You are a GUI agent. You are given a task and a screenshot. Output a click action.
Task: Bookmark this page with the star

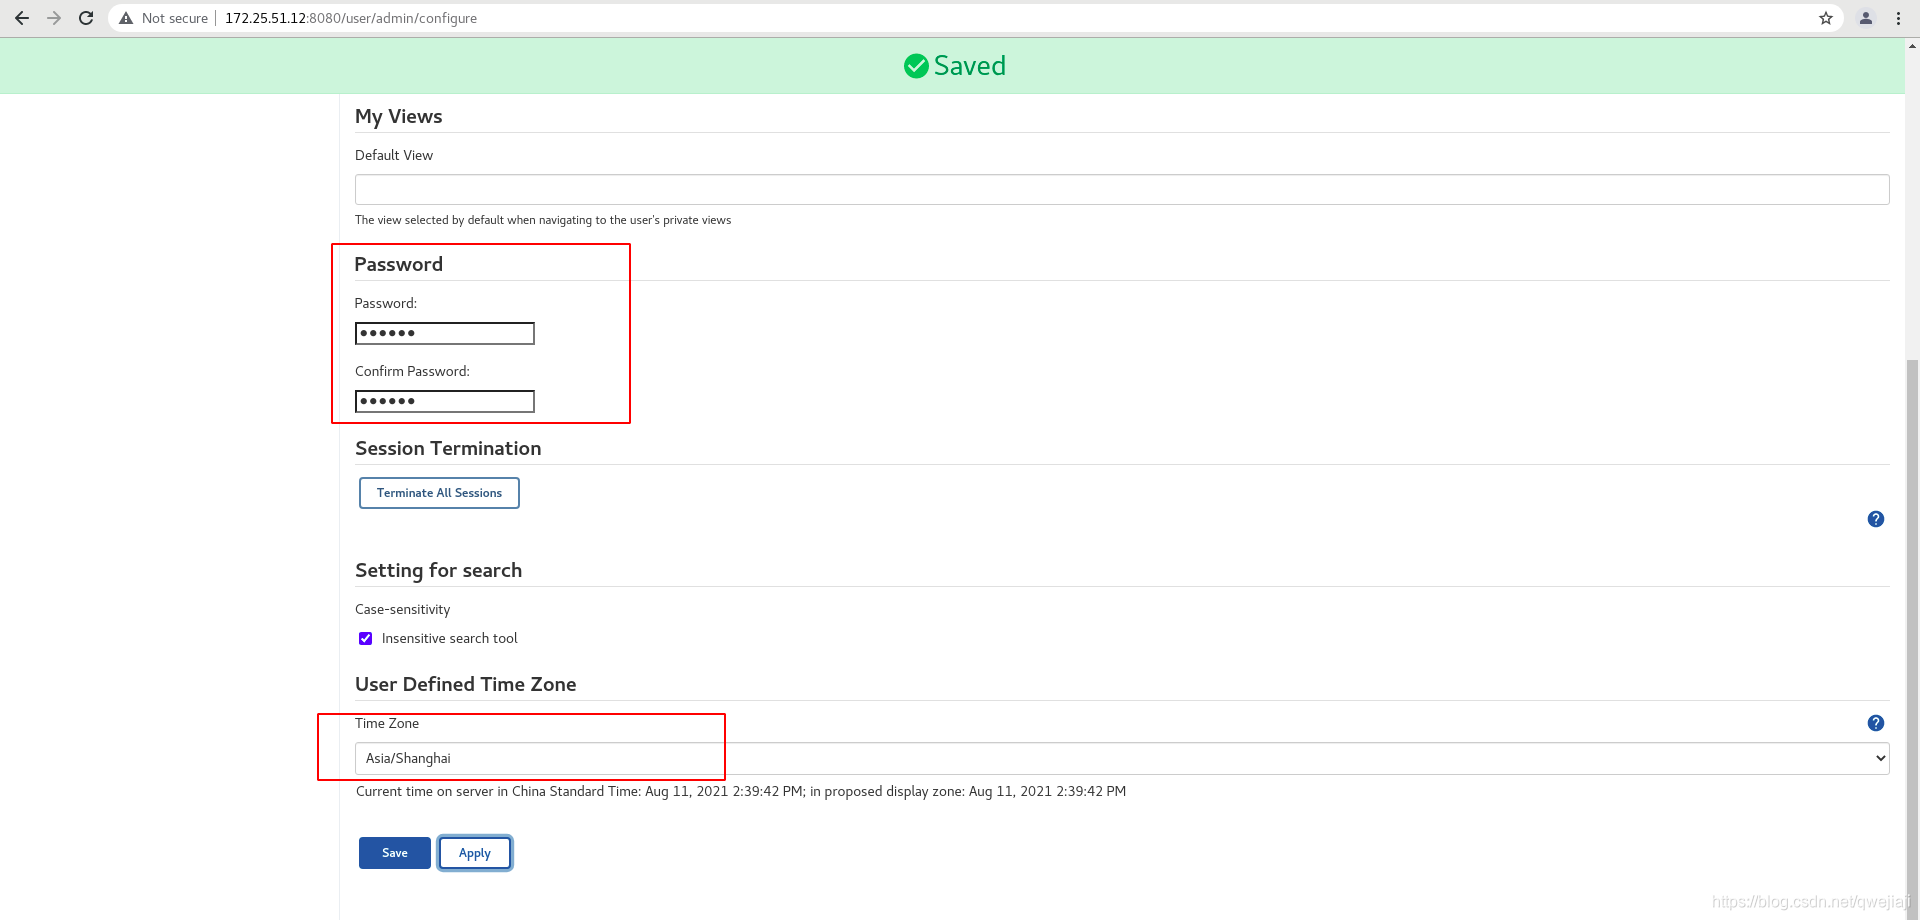click(x=1826, y=18)
